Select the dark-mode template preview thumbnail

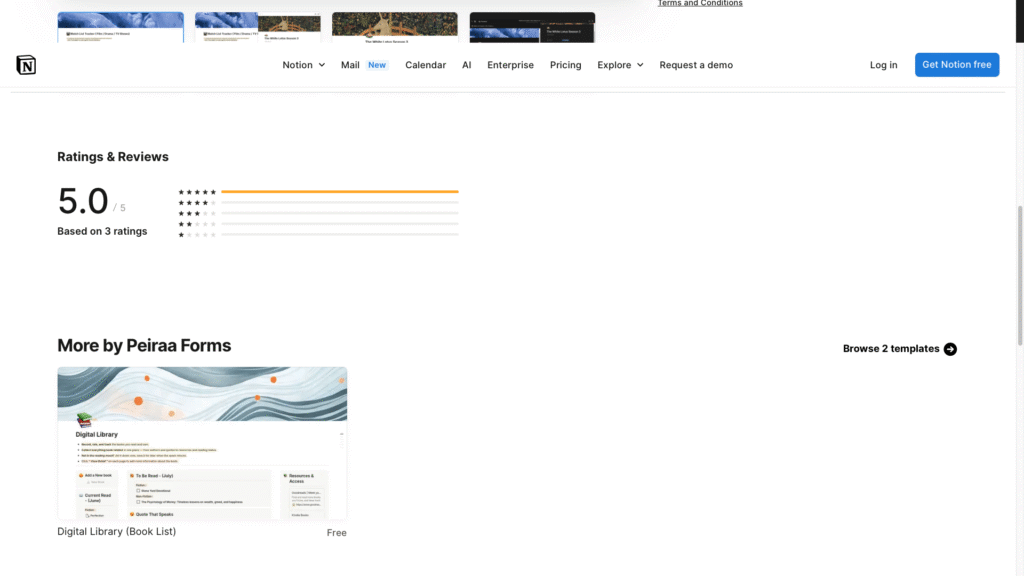[532, 27]
